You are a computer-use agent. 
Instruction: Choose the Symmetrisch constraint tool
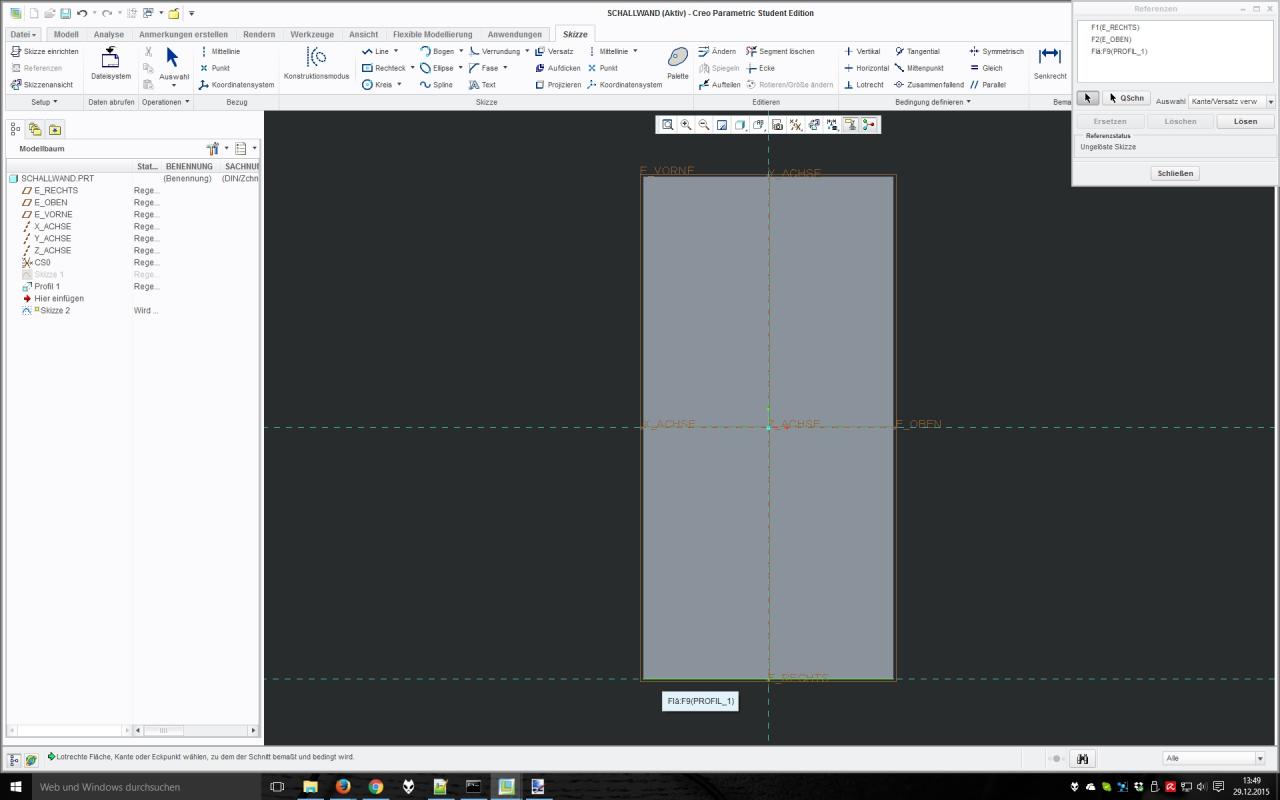(996, 51)
